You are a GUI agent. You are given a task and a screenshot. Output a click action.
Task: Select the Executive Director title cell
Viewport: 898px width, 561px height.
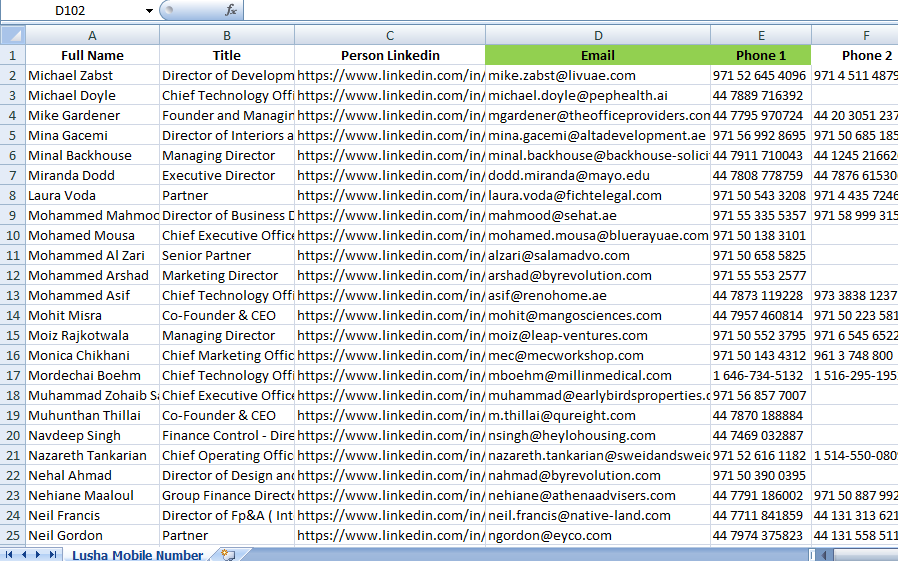pos(227,176)
